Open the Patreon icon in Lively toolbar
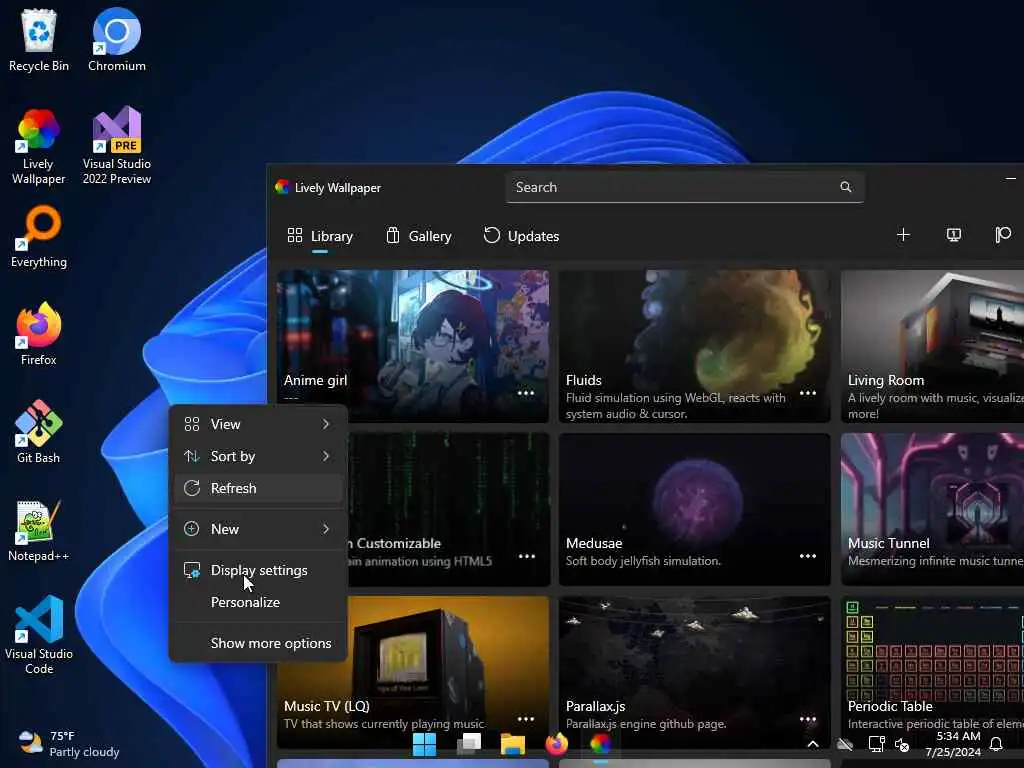 [x=1003, y=235]
